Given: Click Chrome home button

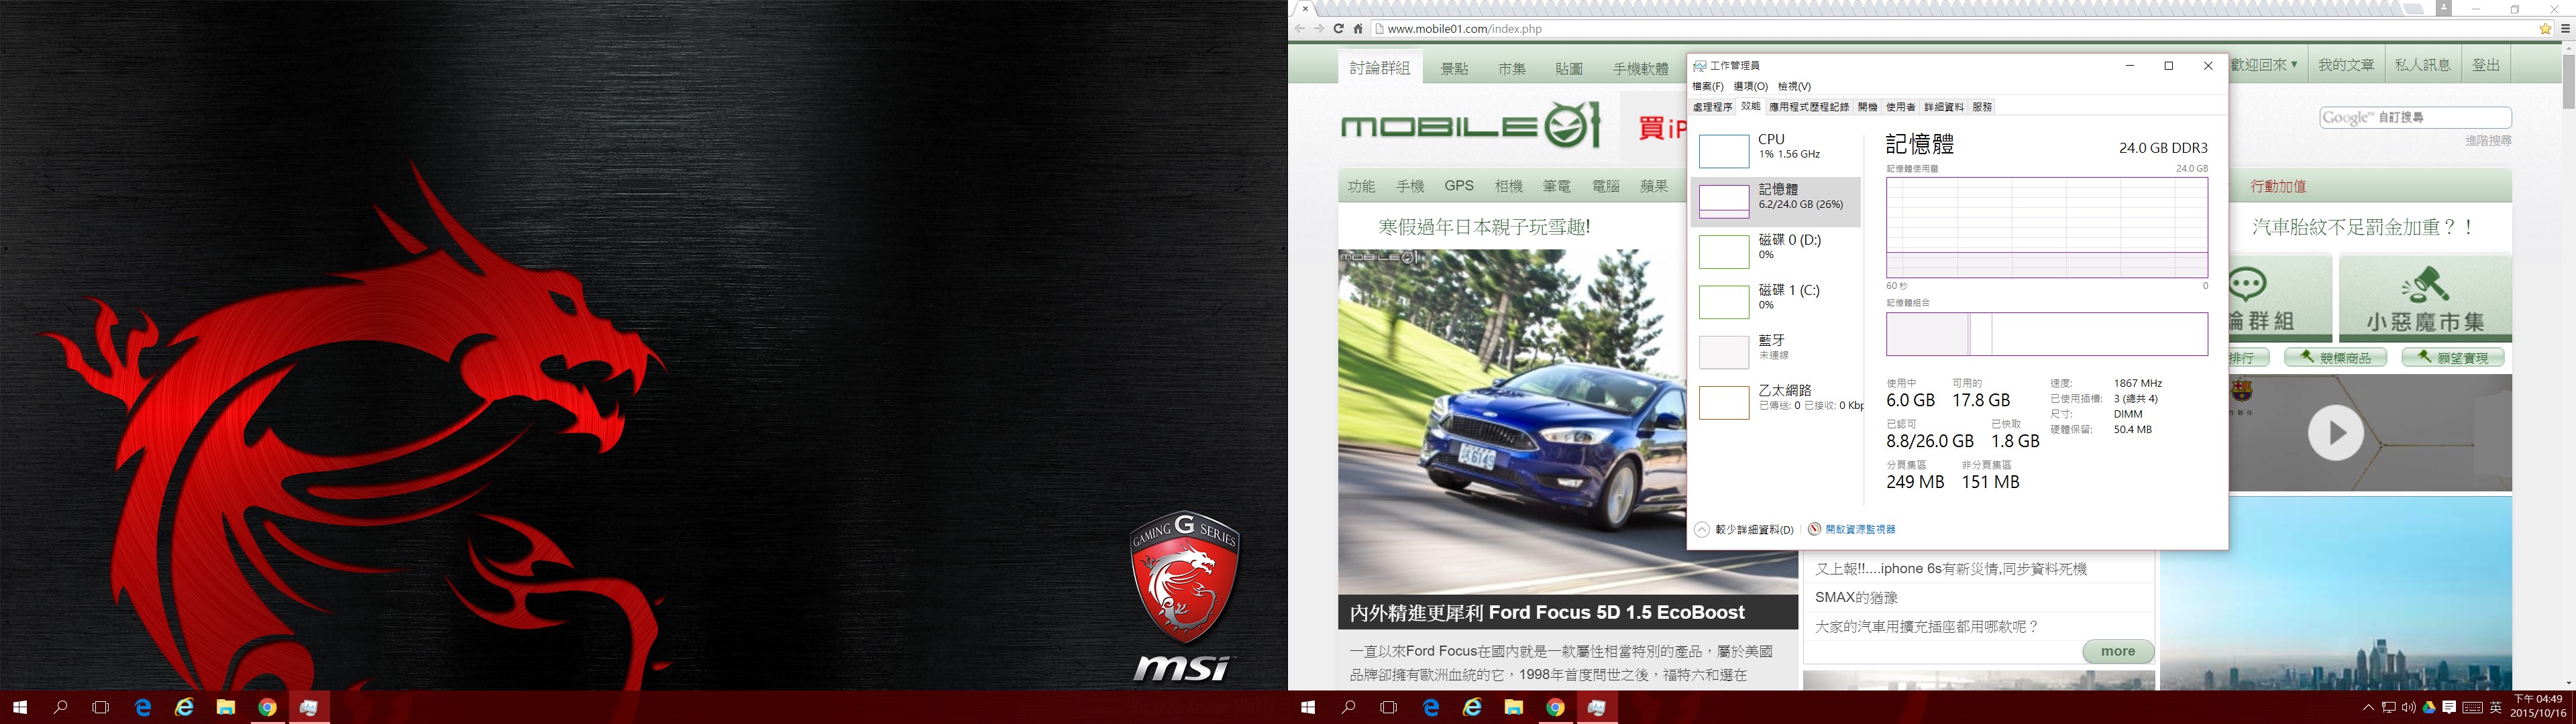Looking at the screenshot, I should coord(1358,29).
